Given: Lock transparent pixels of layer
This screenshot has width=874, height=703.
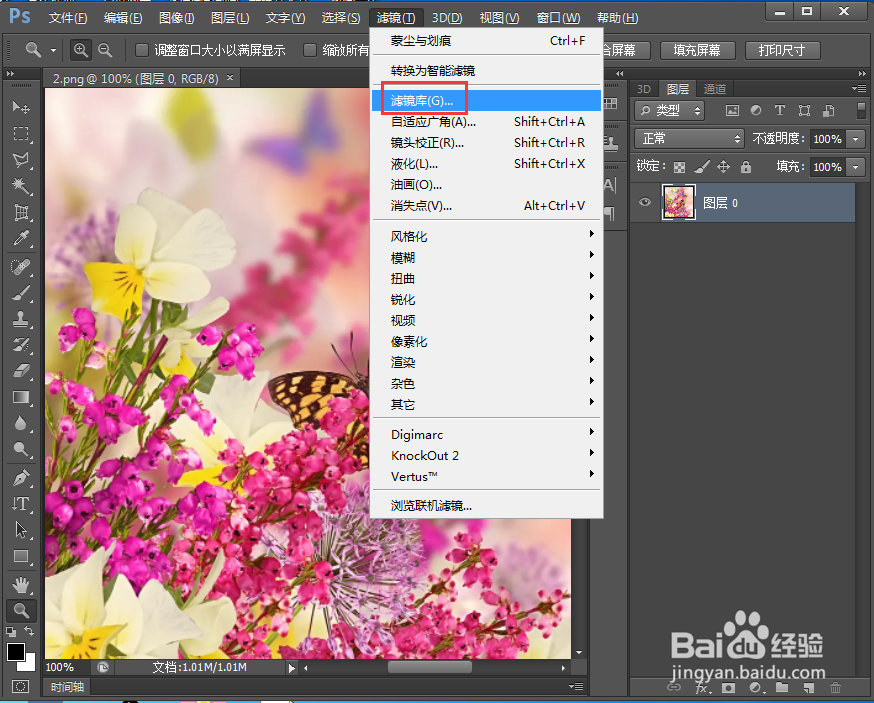Looking at the screenshot, I should (x=679, y=167).
